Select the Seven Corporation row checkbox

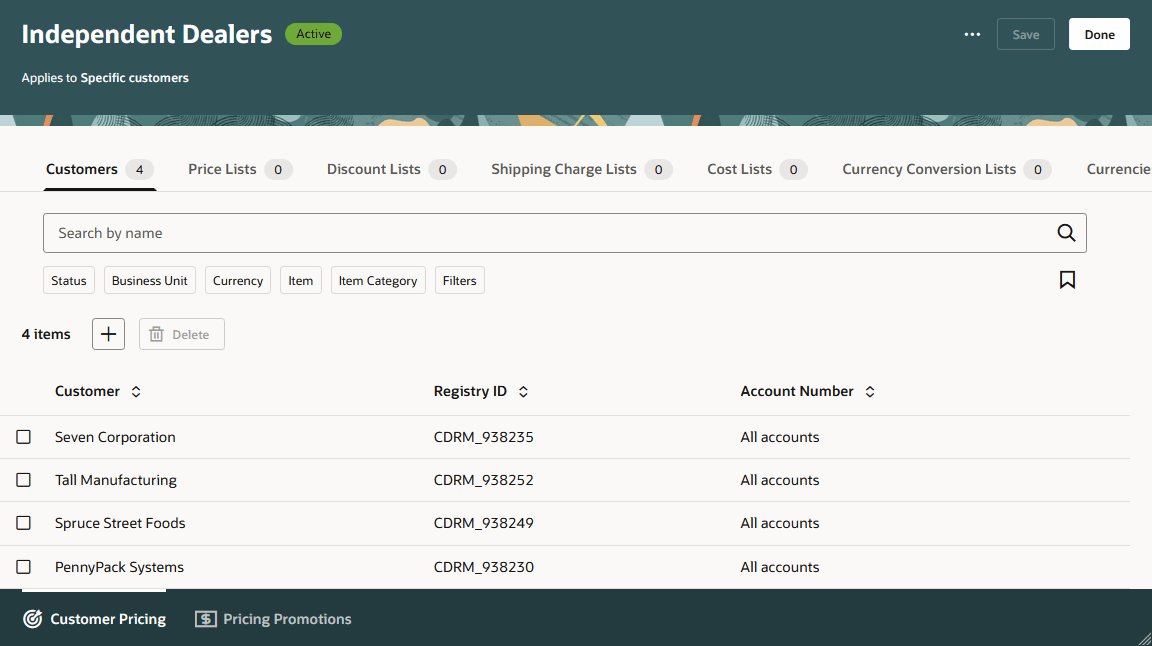coord(24,437)
